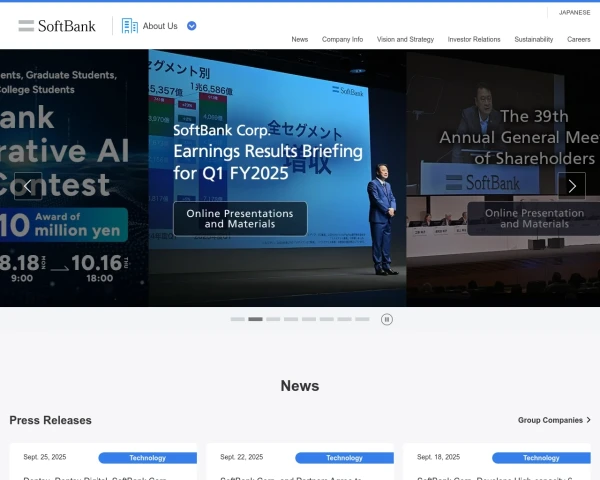Pause the carousel autoplay
The image size is (600, 480).
387,319
